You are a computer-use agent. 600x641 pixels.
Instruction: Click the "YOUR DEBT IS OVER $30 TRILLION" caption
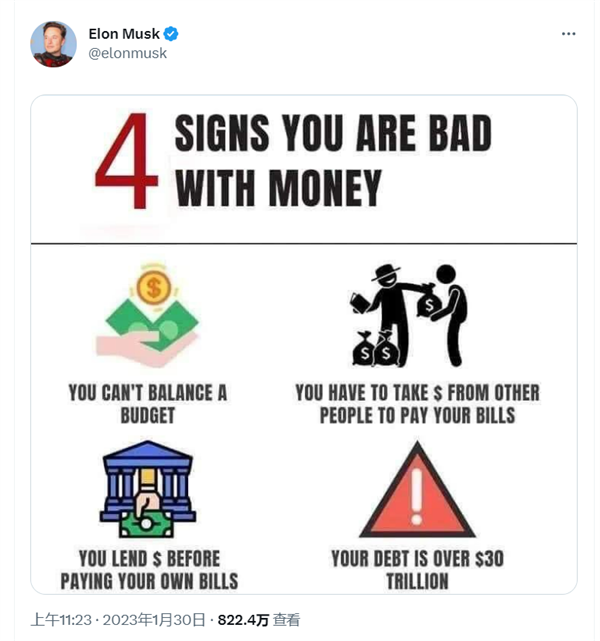coord(416,569)
